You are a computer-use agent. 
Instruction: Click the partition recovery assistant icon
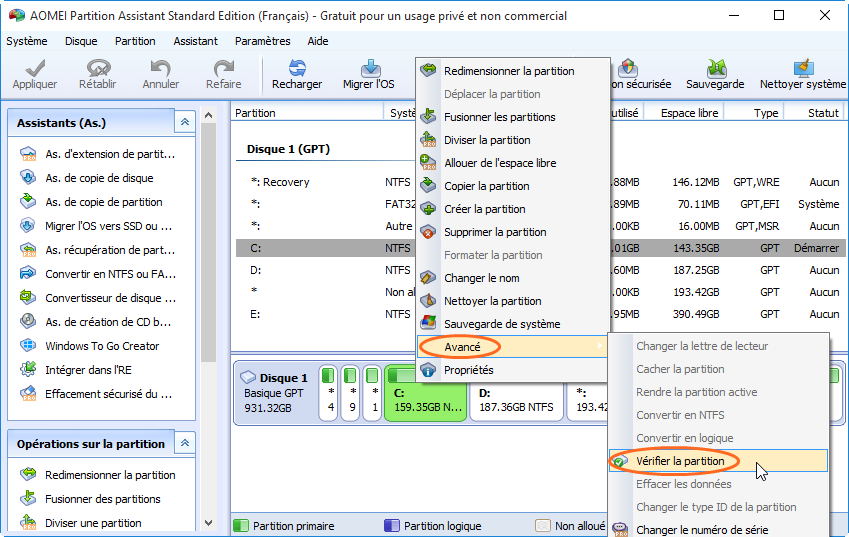[x=28, y=250]
